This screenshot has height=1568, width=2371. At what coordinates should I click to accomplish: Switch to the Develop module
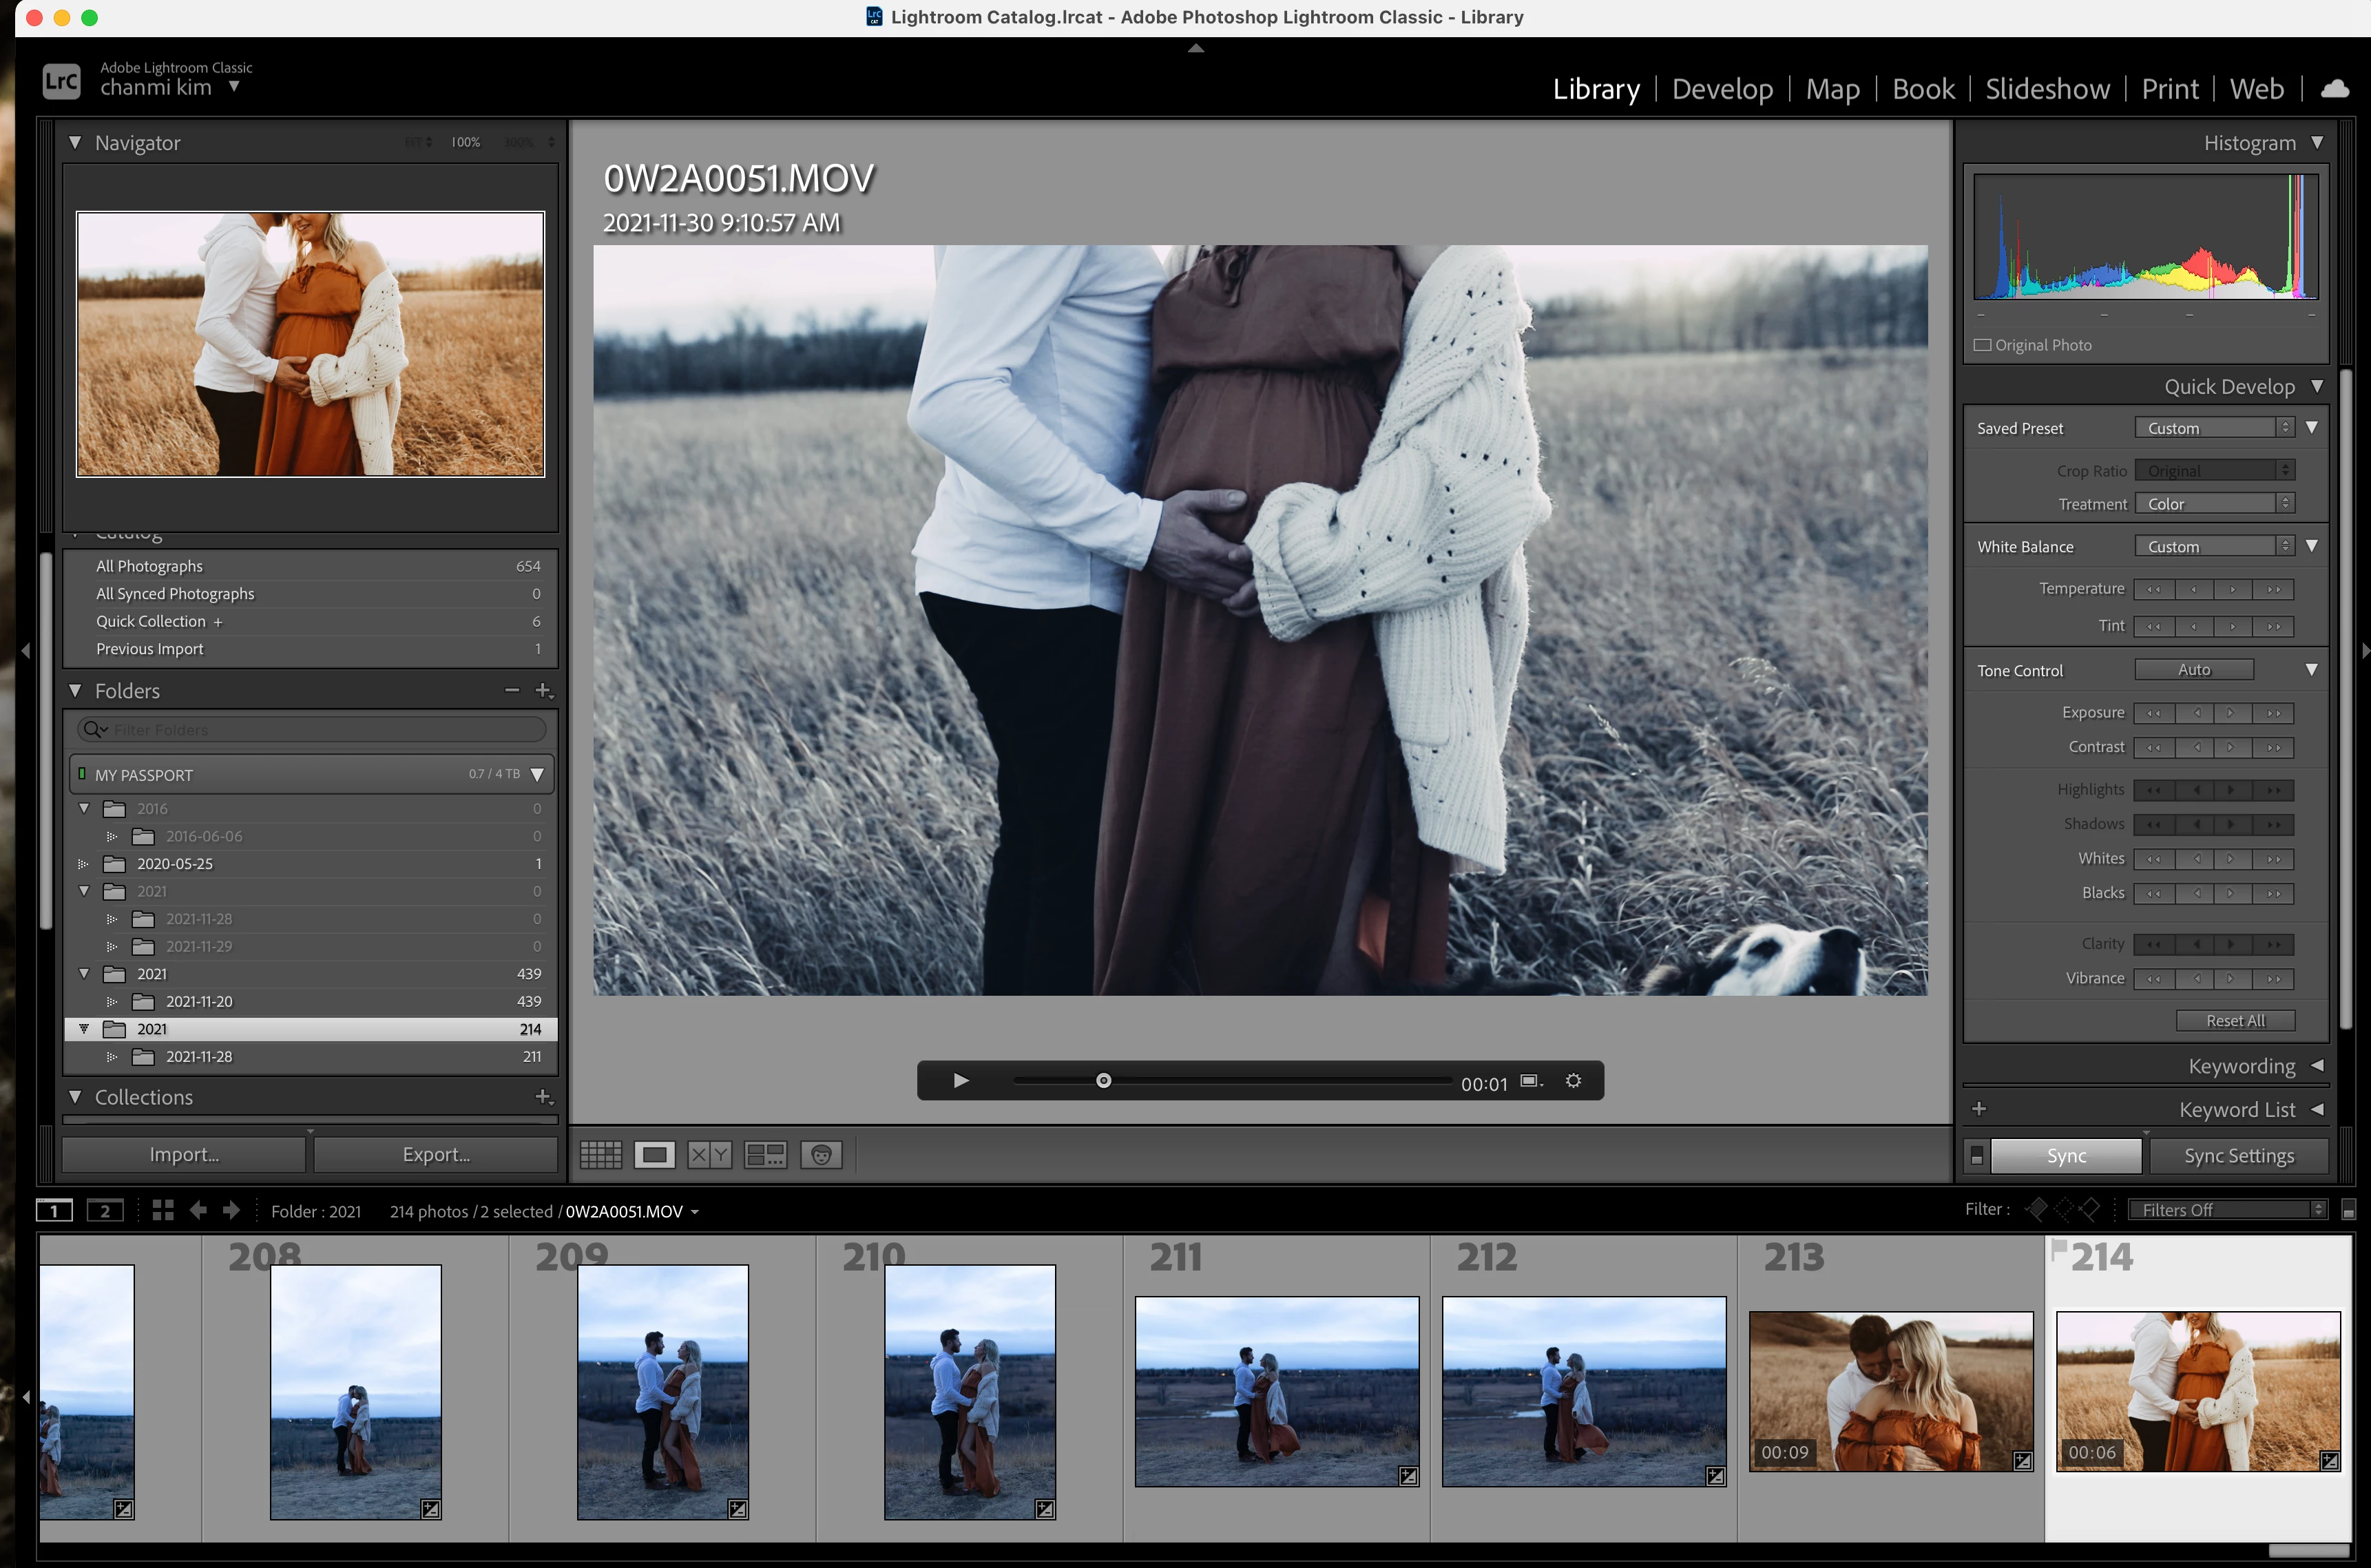coord(1722,89)
